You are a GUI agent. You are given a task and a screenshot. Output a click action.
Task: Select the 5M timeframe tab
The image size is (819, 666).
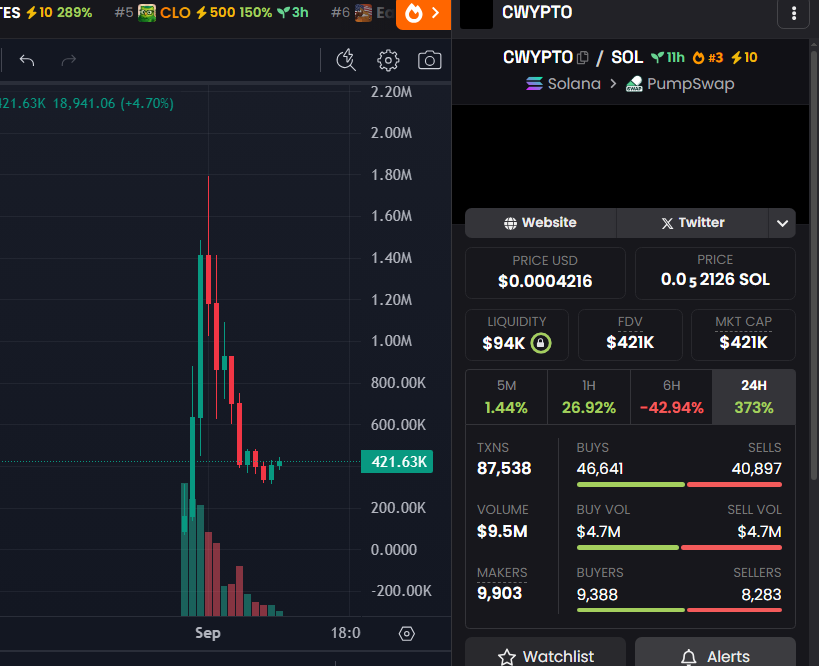tap(506, 397)
